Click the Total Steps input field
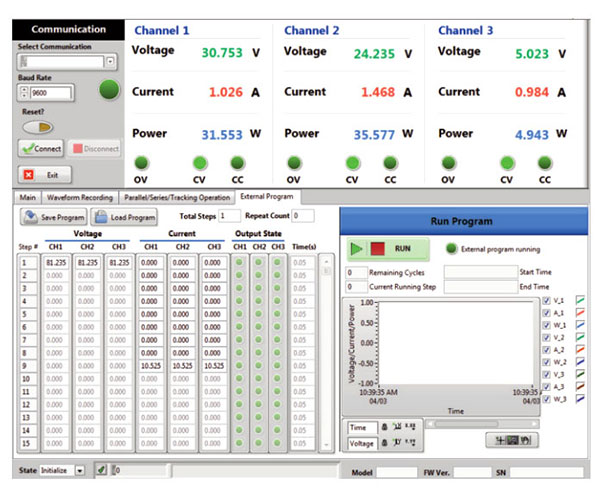 pyautogui.click(x=229, y=216)
